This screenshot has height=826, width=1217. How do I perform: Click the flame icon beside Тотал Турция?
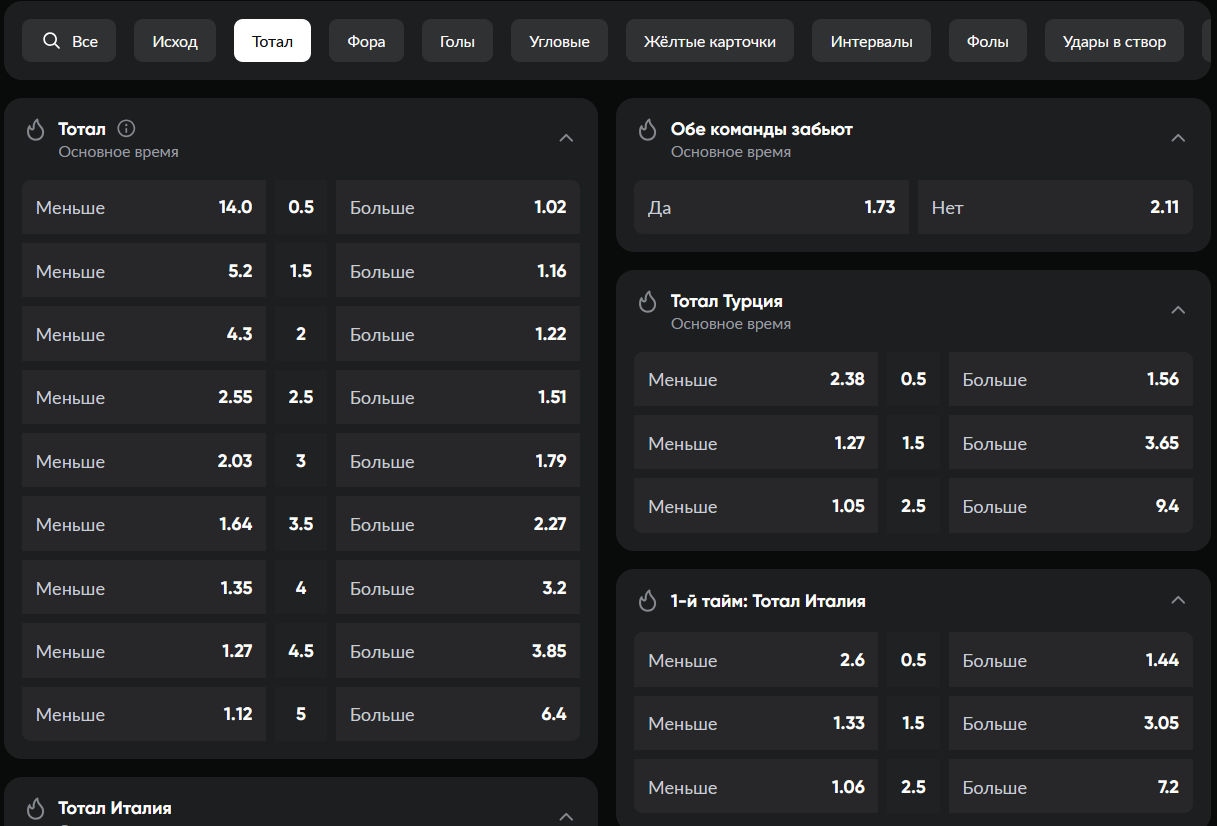(x=648, y=302)
